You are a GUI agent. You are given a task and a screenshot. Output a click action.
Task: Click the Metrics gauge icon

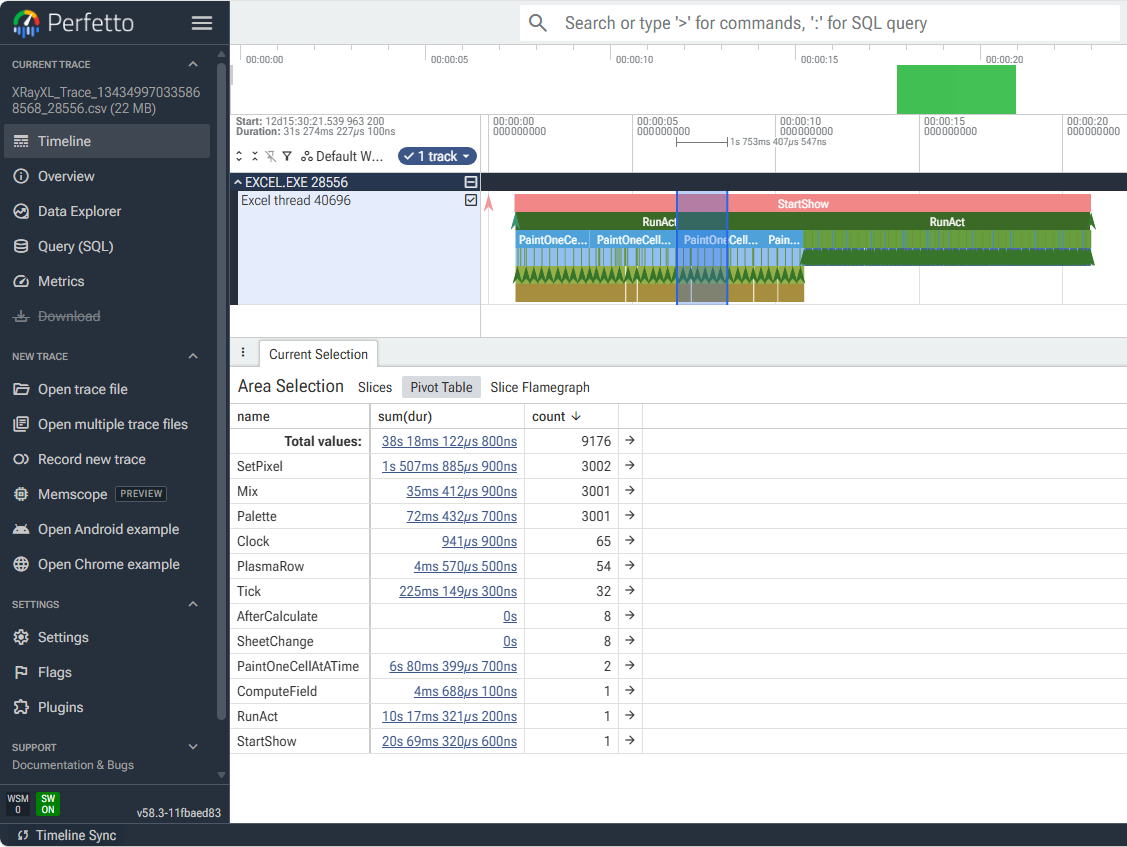[x=22, y=281]
